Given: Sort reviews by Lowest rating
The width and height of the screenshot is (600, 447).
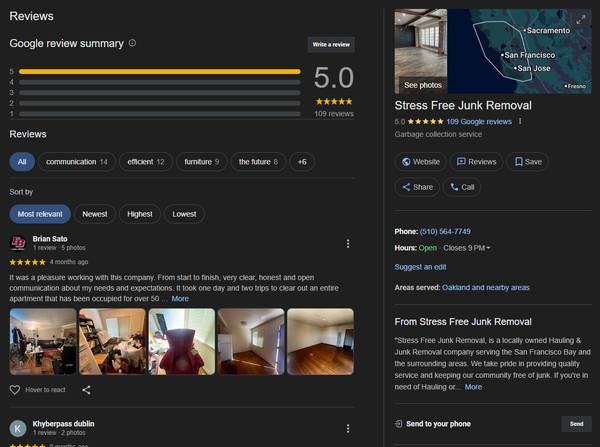Looking at the screenshot, I should (184, 213).
